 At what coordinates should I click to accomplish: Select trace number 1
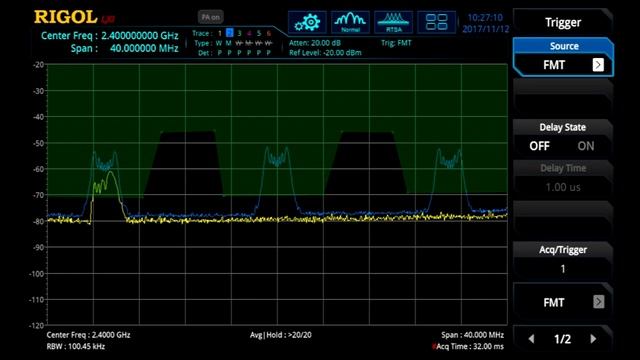pyautogui.click(x=220, y=33)
